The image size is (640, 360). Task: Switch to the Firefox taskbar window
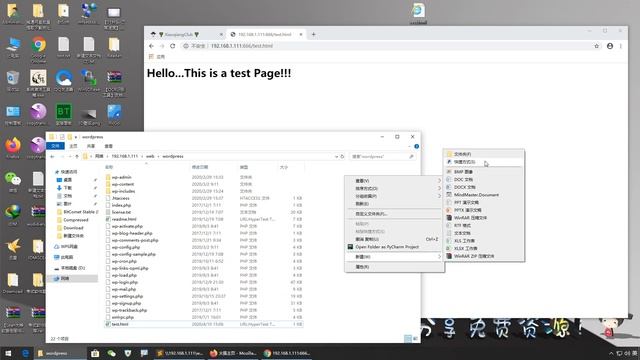(x=233, y=353)
